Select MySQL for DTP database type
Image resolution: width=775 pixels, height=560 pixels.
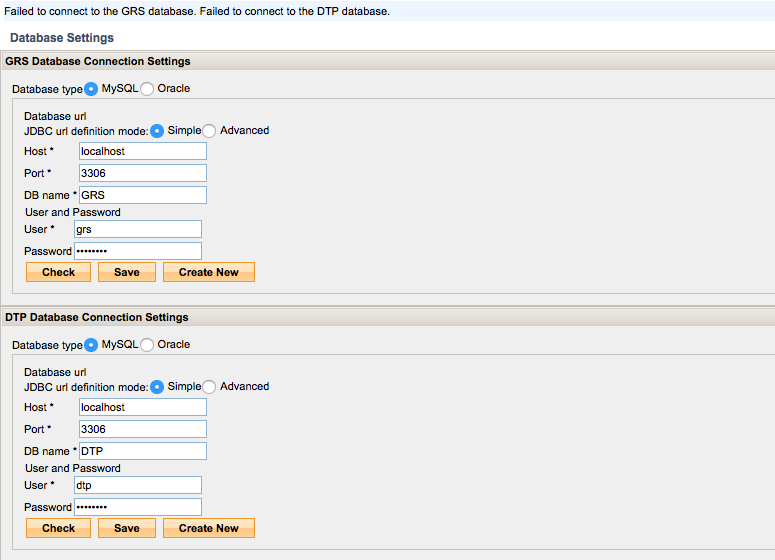[x=91, y=345]
